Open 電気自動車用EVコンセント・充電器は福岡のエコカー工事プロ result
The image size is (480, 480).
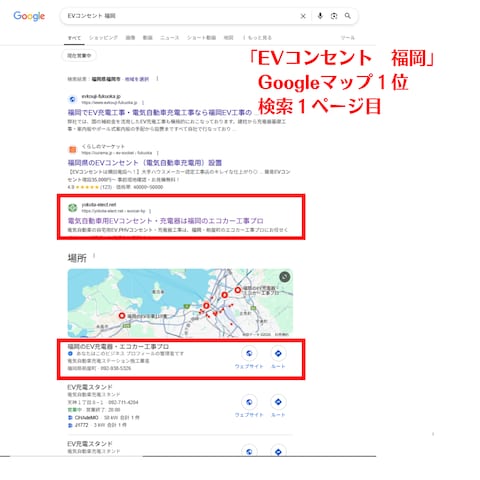(x=165, y=221)
